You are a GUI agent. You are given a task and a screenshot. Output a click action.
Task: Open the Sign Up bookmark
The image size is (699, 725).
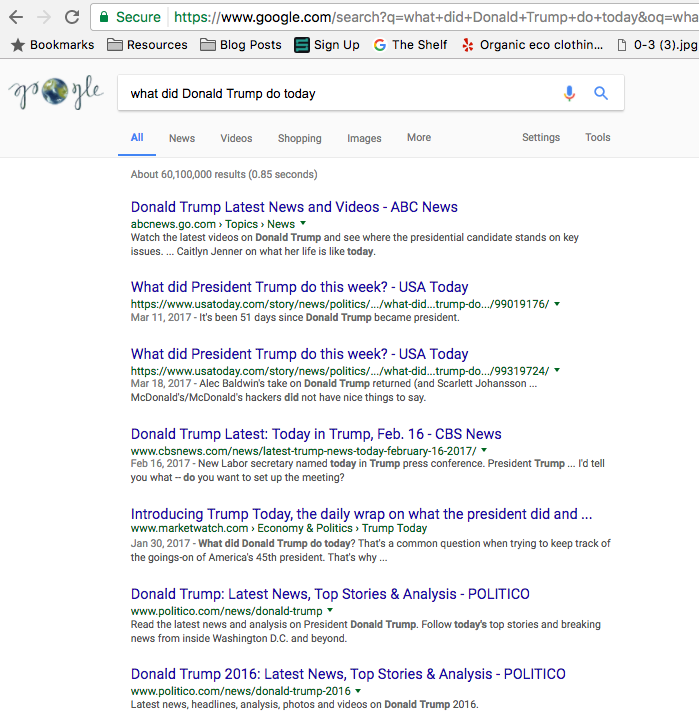(327, 45)
